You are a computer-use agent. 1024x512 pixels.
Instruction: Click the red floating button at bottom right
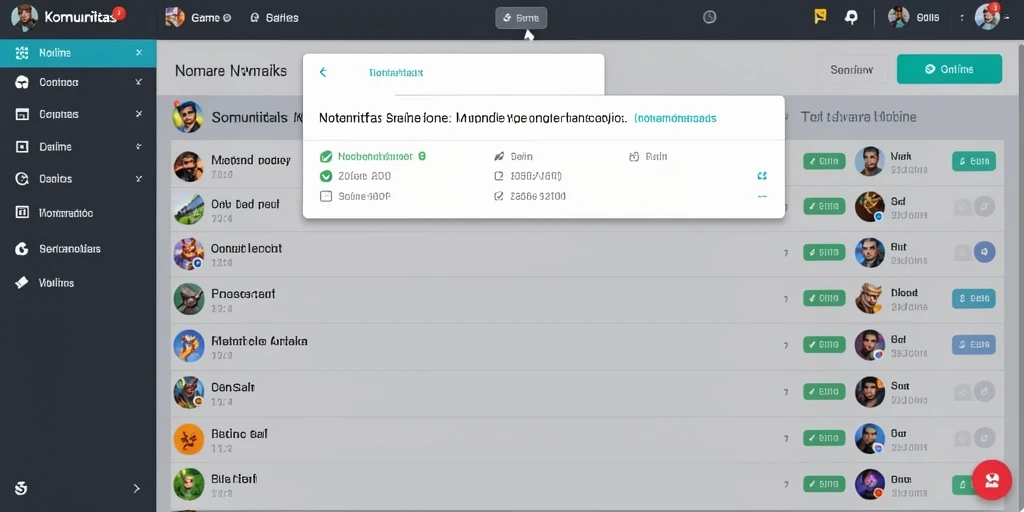click(x=991, y=480)
